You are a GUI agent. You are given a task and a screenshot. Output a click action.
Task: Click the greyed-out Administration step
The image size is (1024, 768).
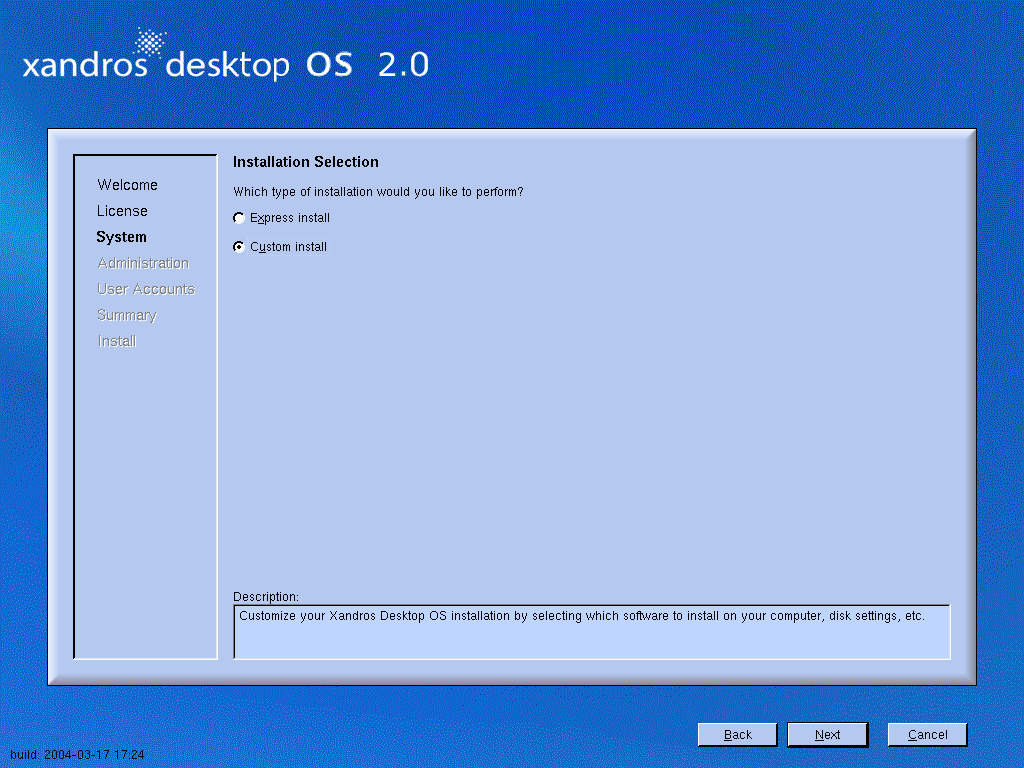coord(143,263)
